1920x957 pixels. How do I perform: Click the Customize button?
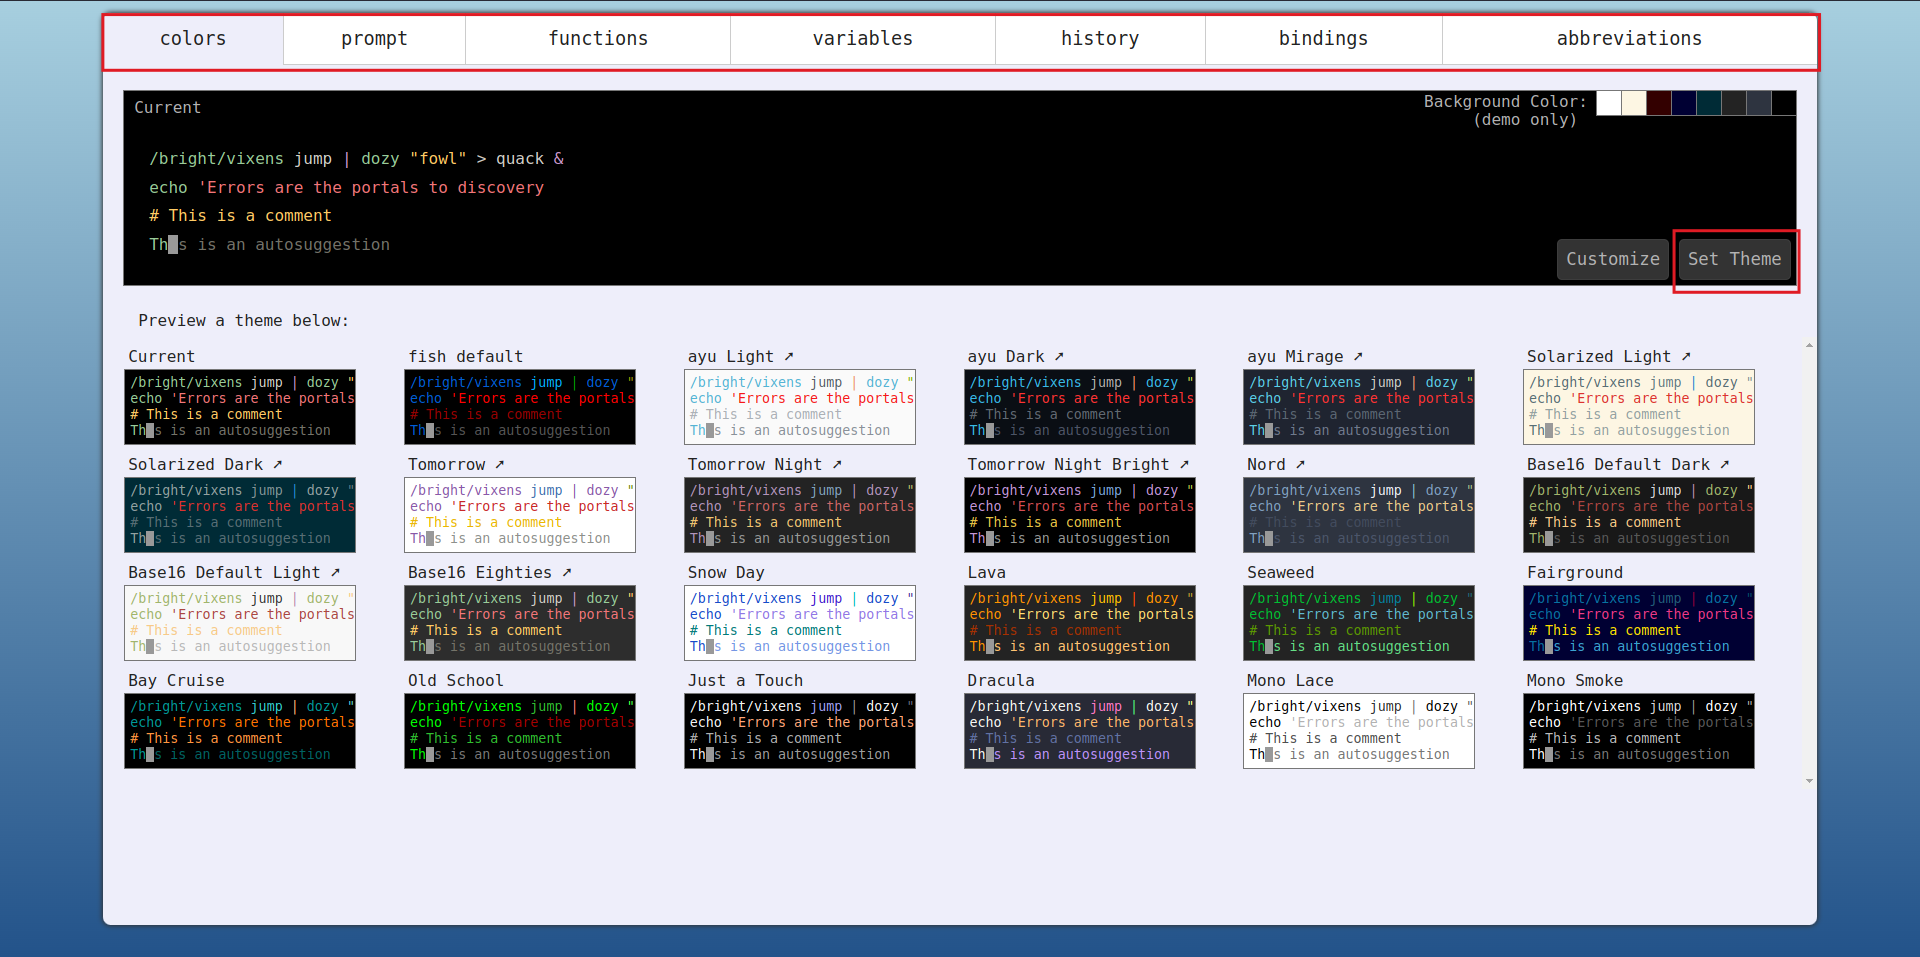coord(1612,259)
